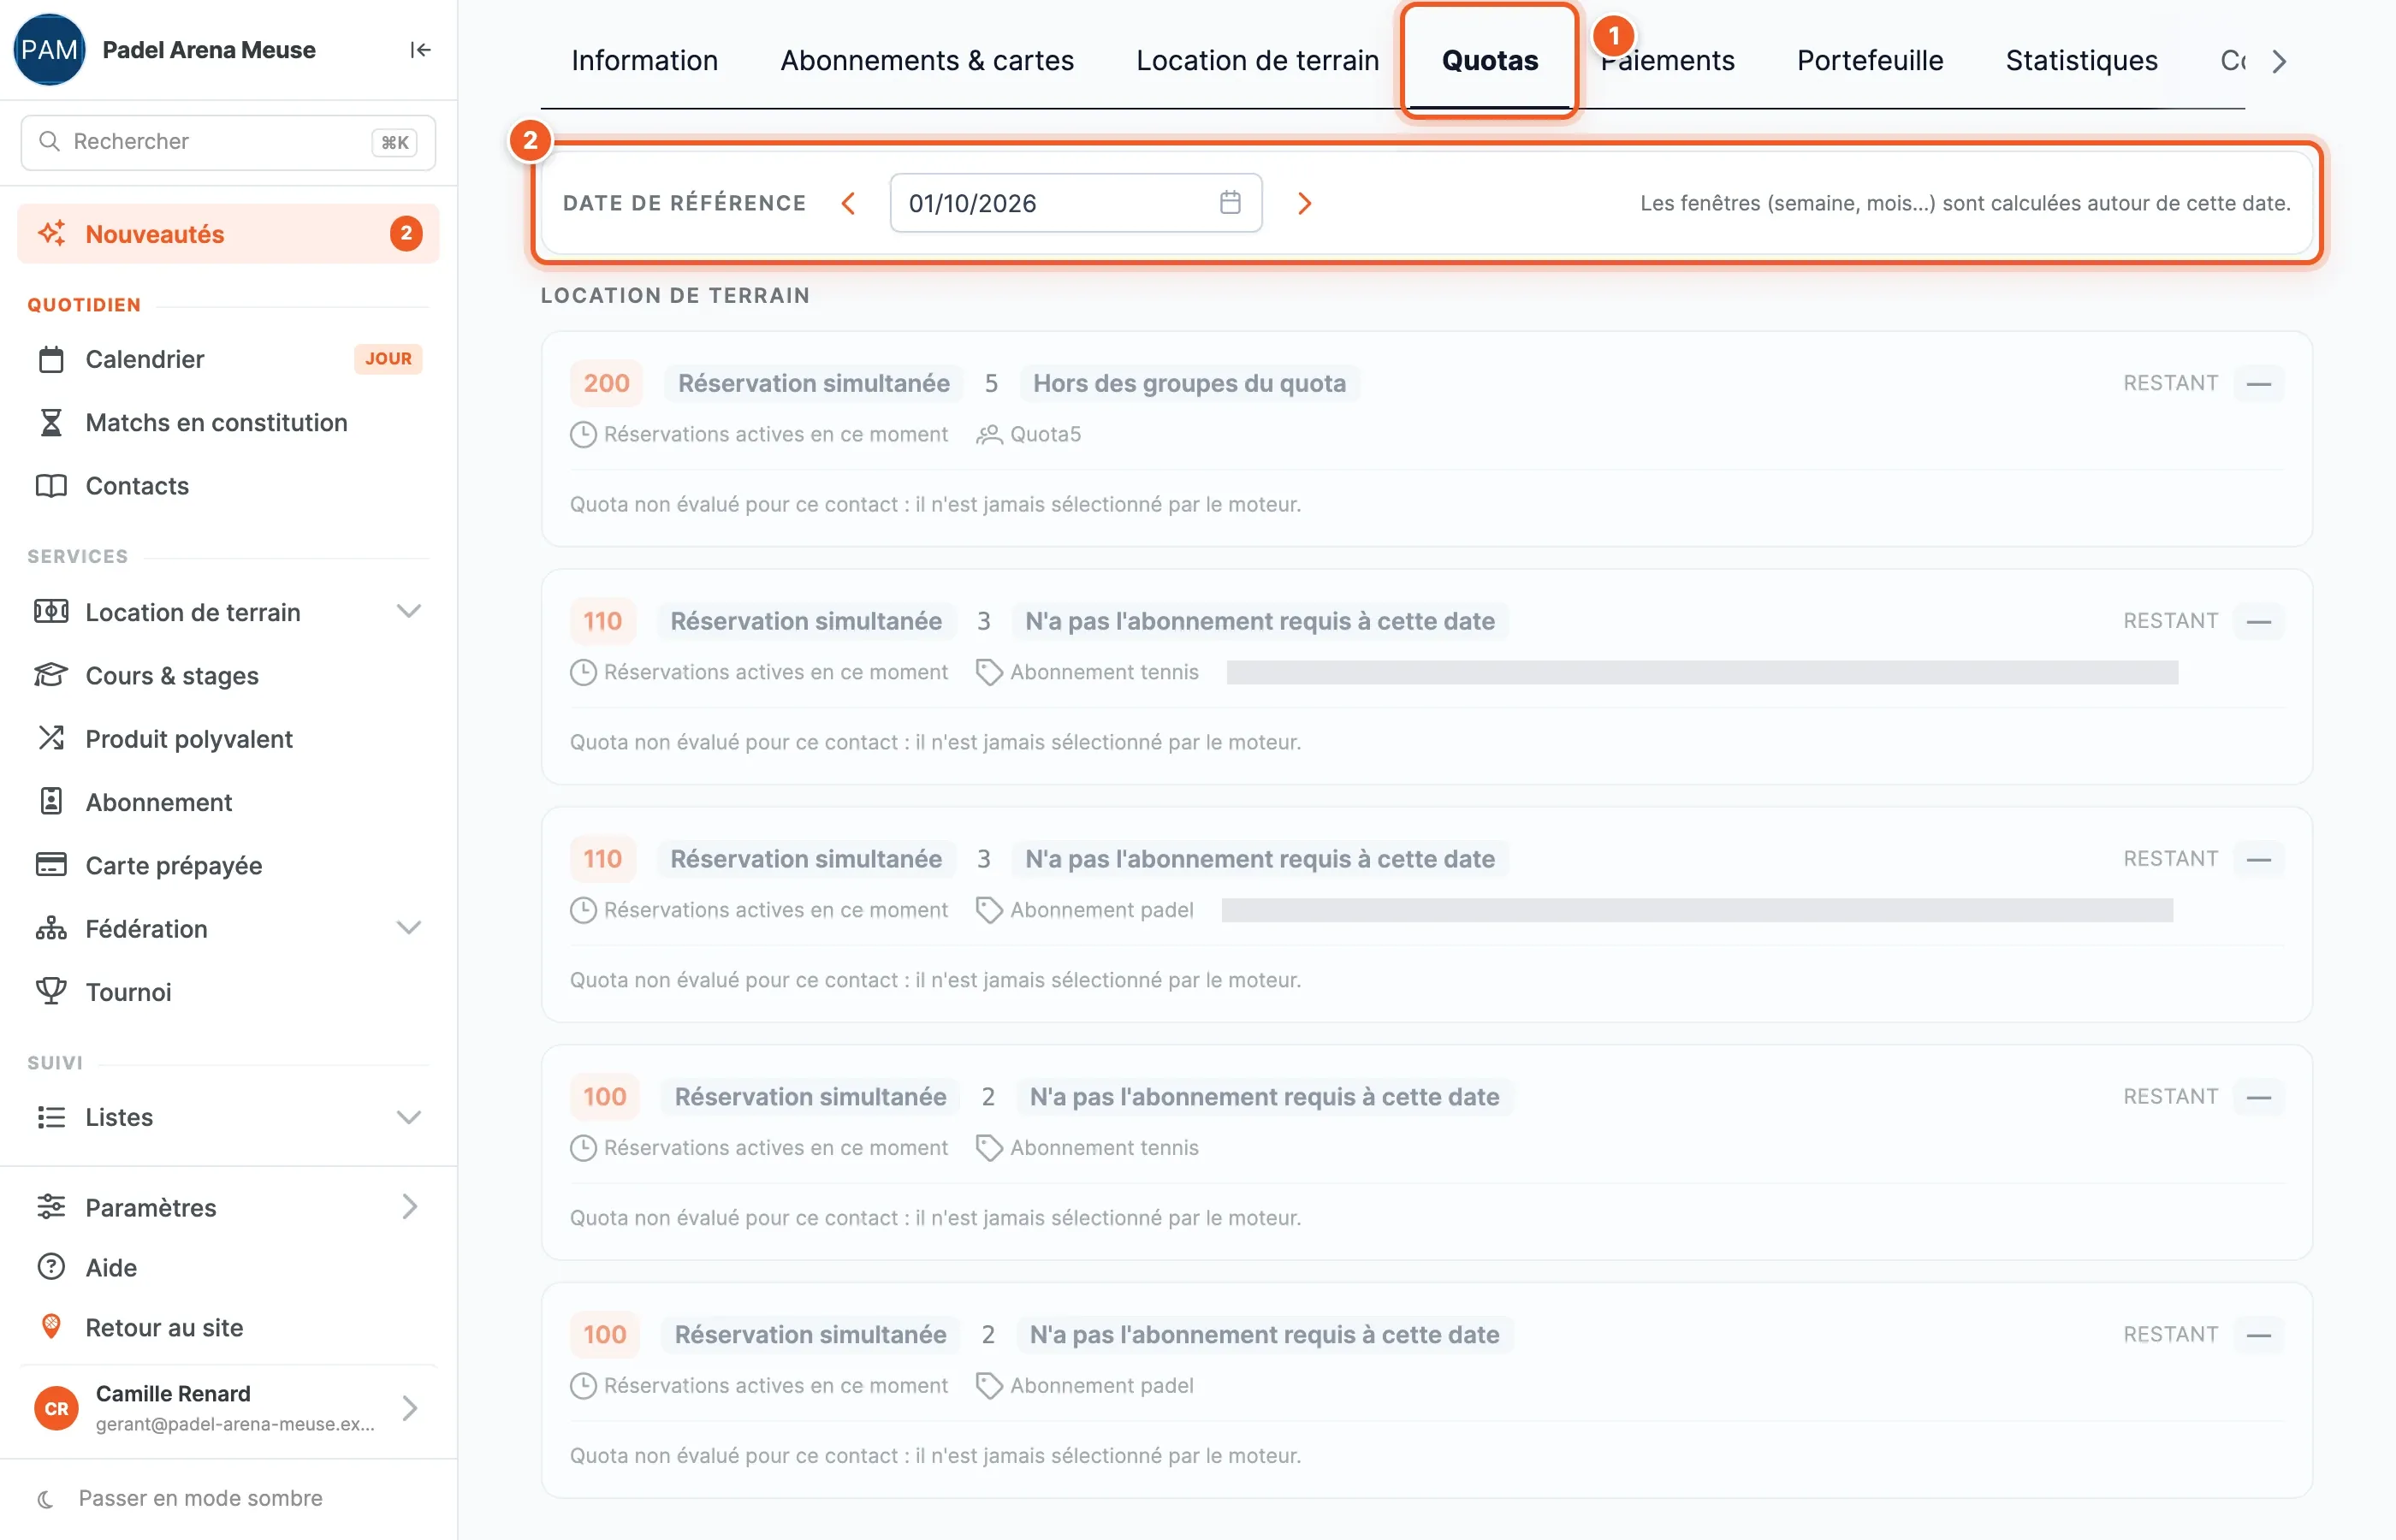
Task: Click the Paiements tab
Action: pyautogui.click(x=1668, y=61)
